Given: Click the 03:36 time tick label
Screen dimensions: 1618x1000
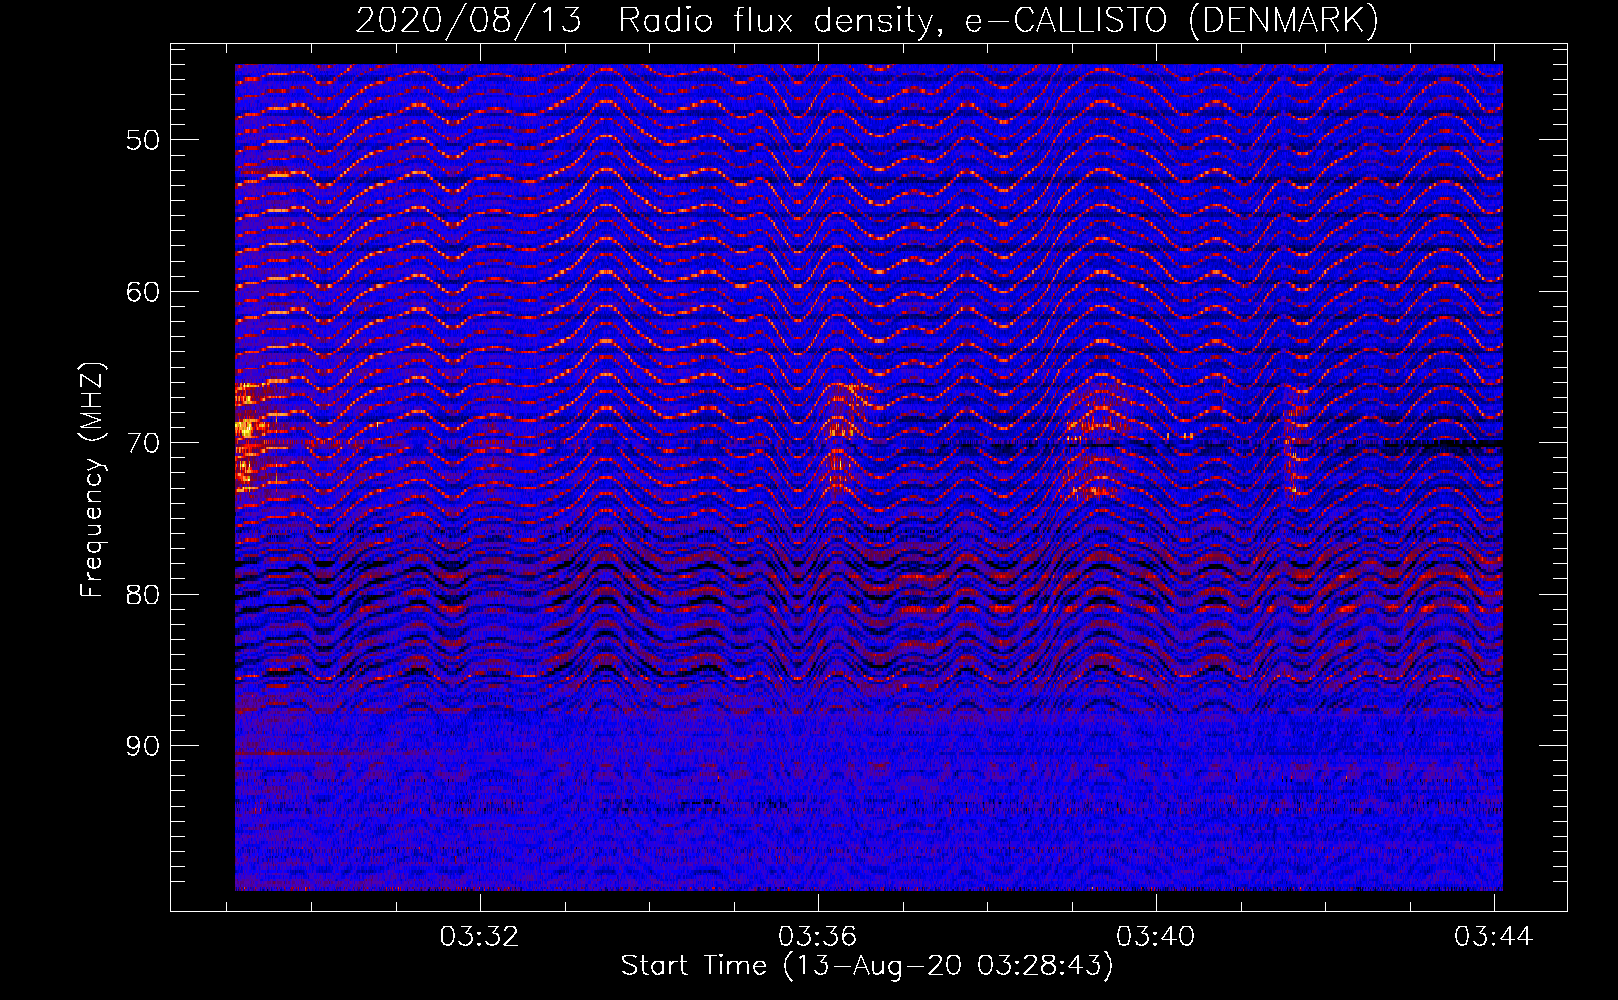Looking at the screenshot, I should click(x=818, y=937).
